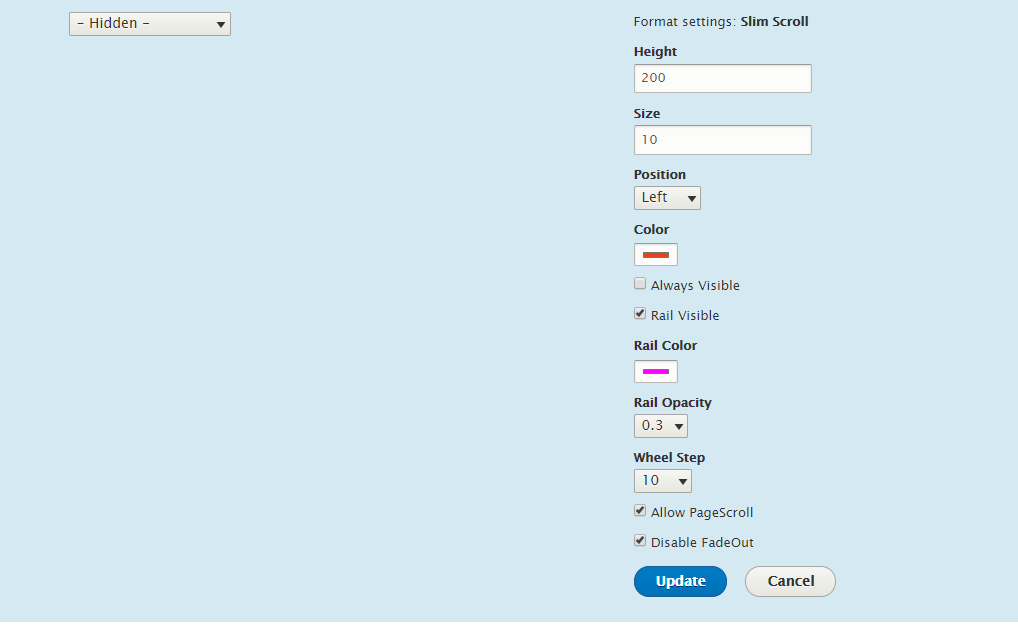
Task: Open the Hidden region dropdown
Action: pos(150,24)
